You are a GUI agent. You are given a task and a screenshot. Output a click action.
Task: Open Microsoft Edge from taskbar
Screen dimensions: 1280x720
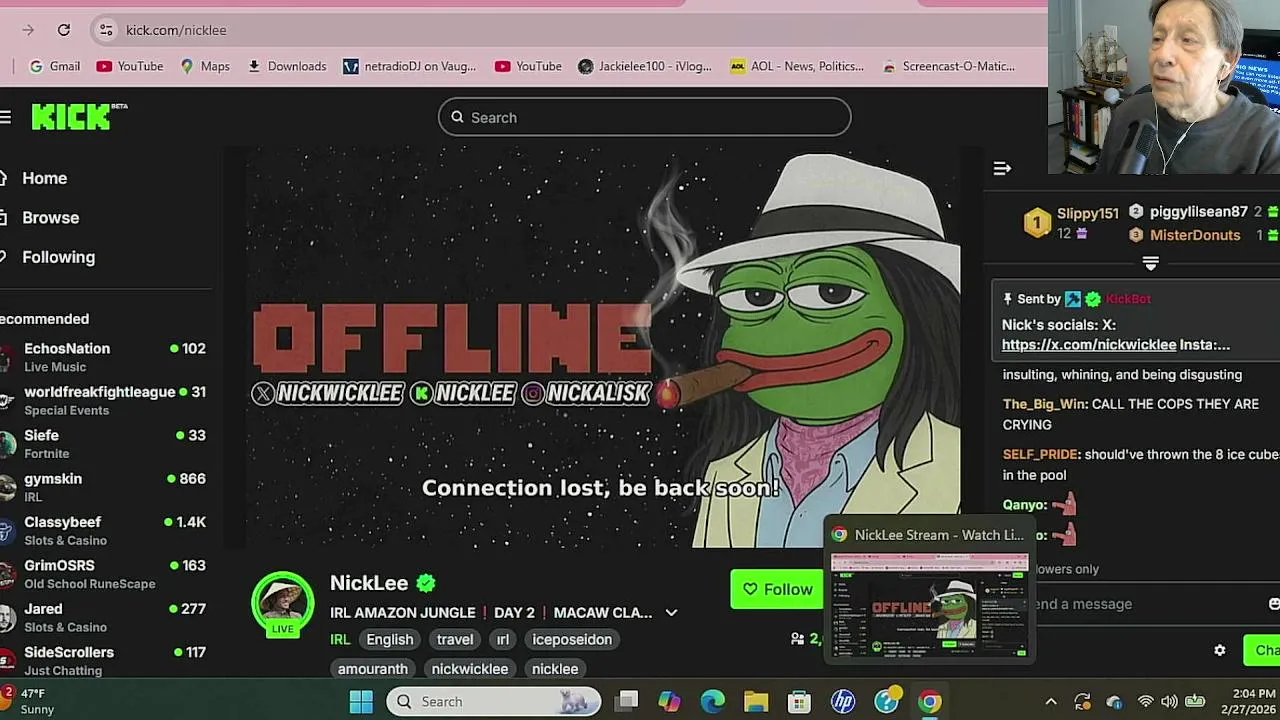[x=712, y=702]
